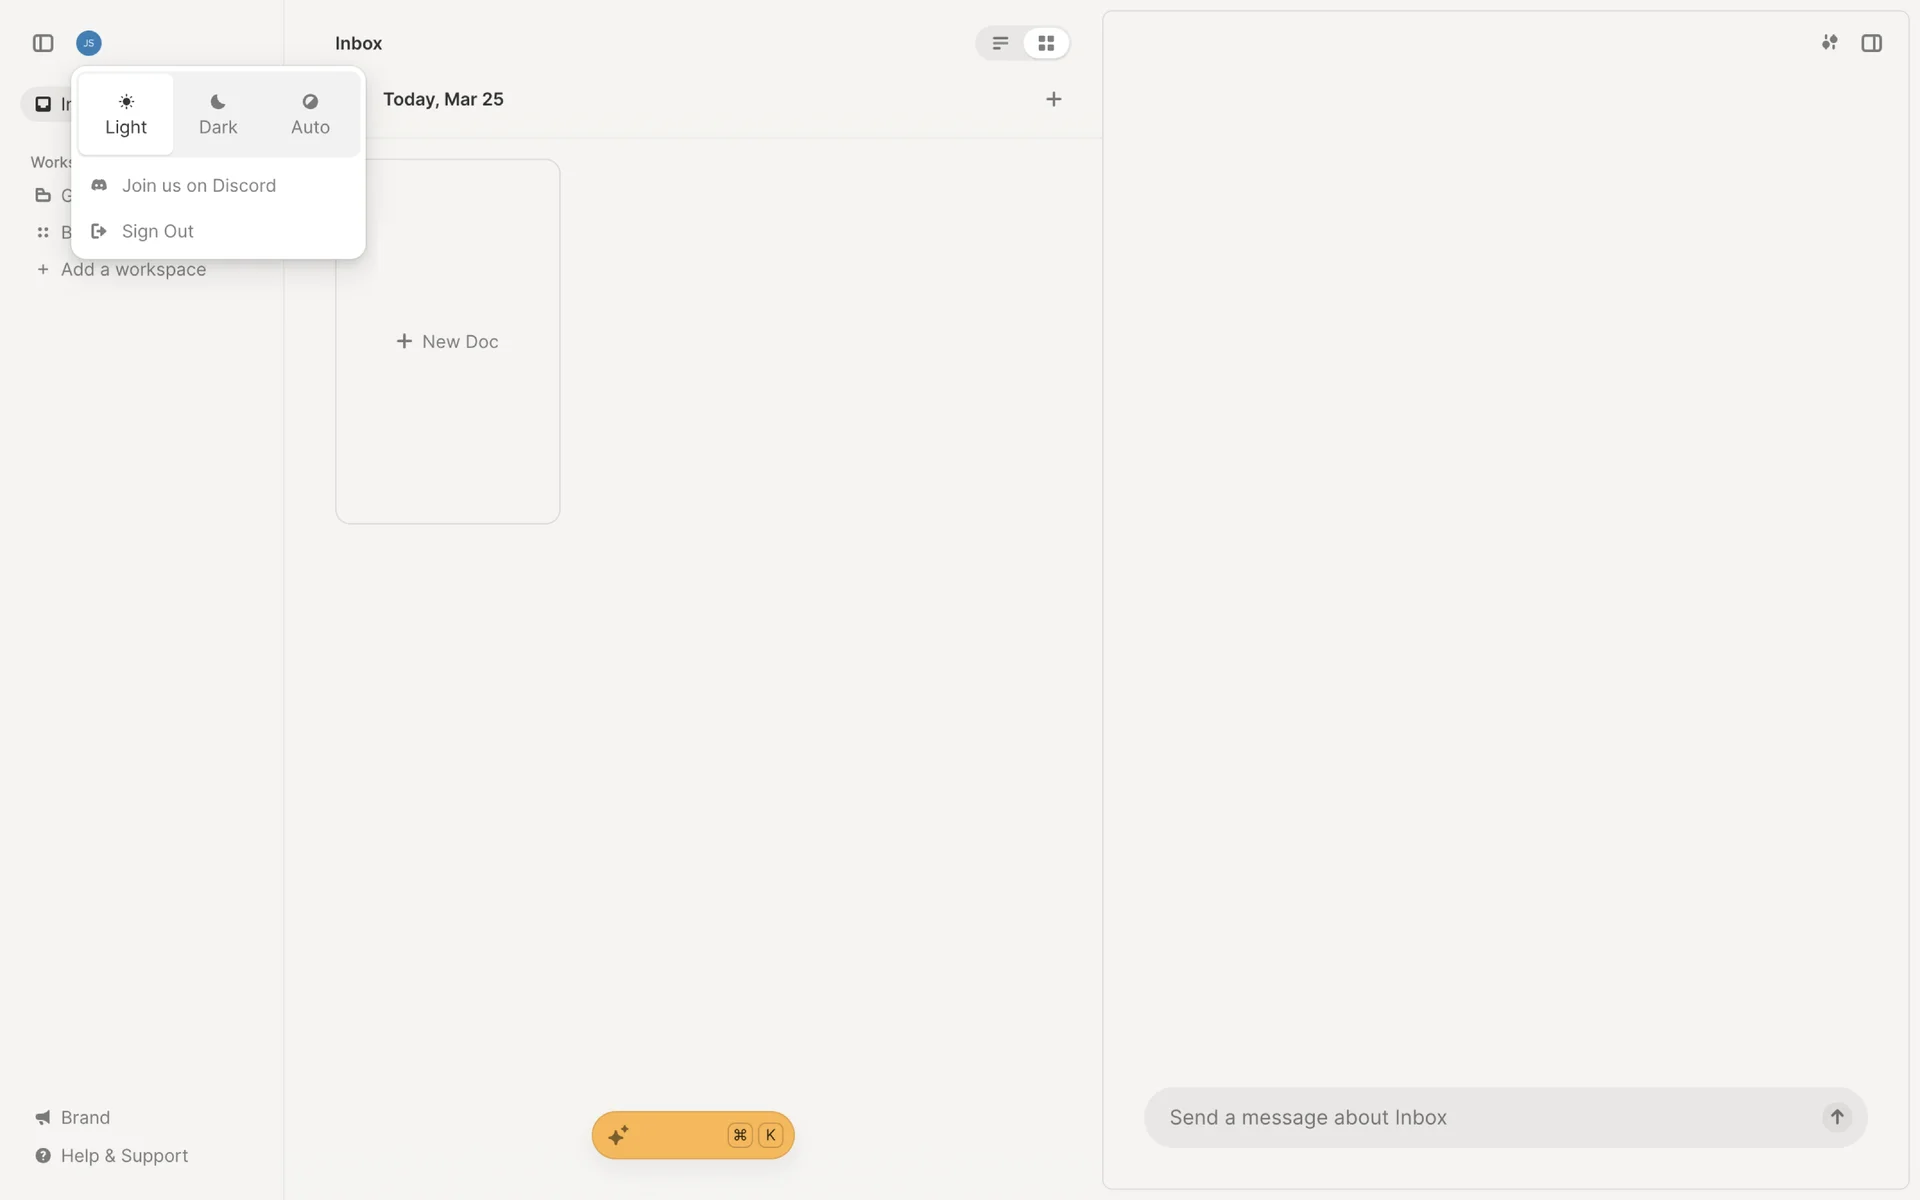Choose Join us on Discord
The height and width of the screenshot is (1200, 1920).
(198, 186)
